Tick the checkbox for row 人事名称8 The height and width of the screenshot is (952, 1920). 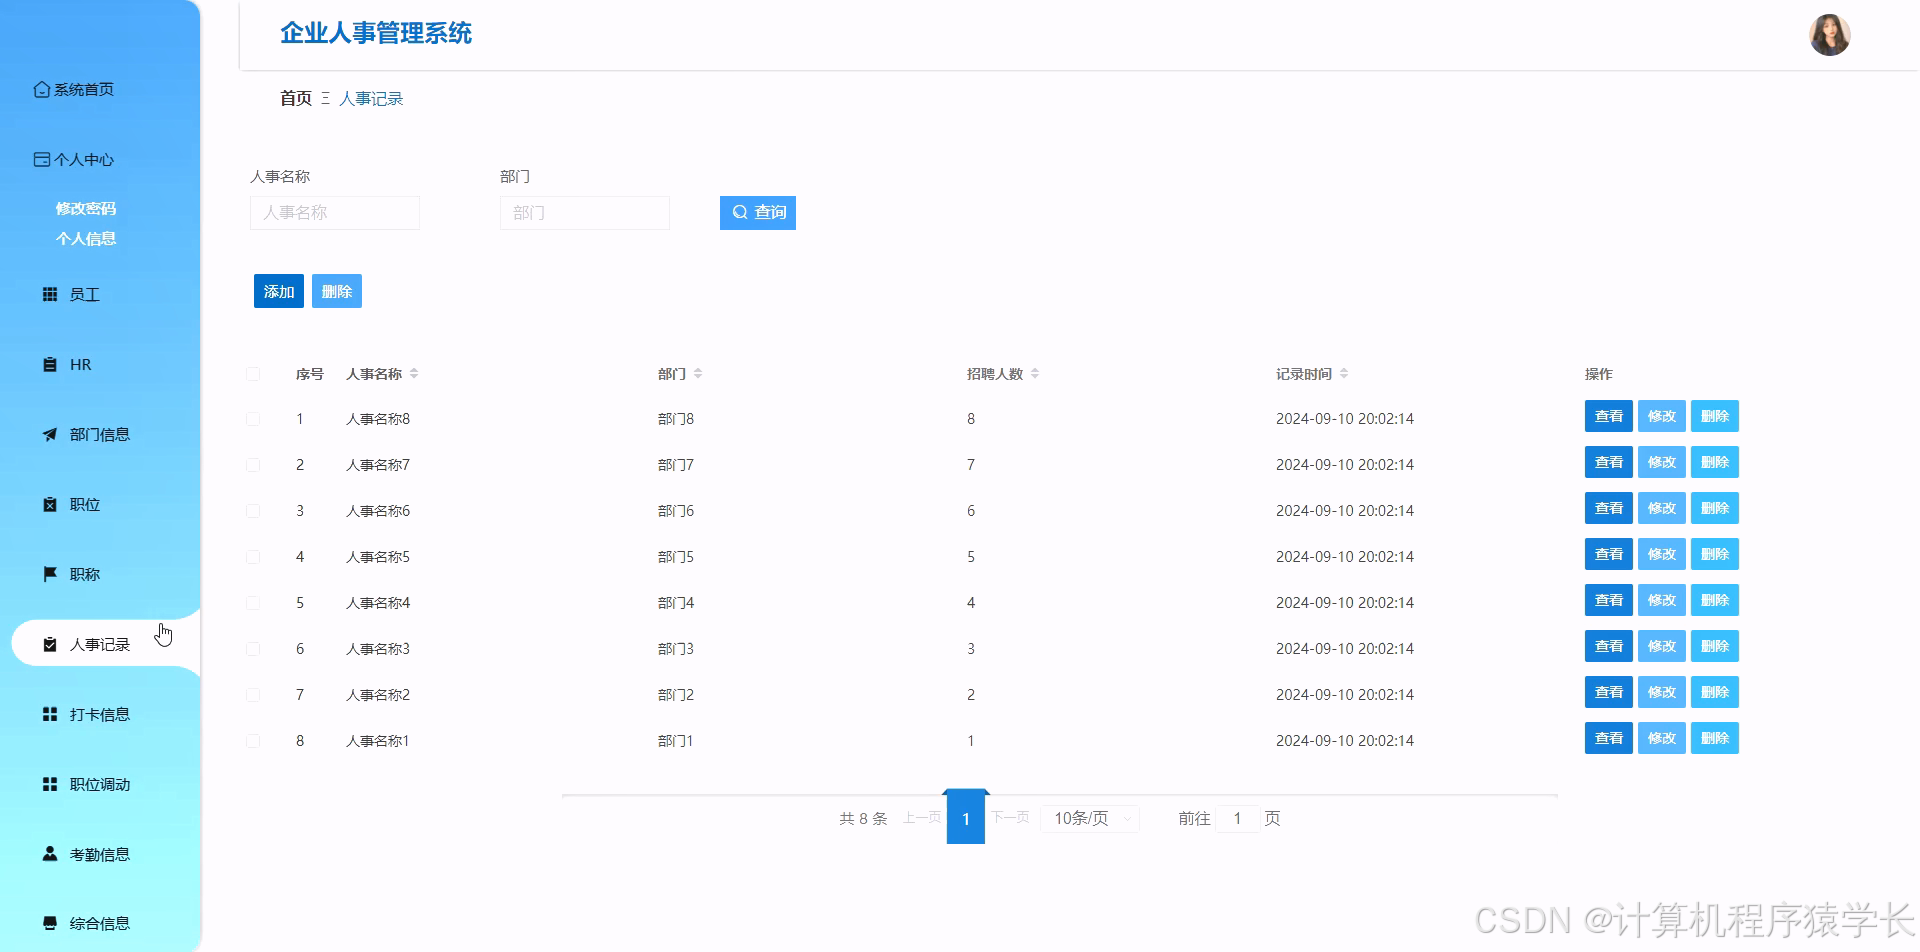pyautogui.click(x=253, y=418)
